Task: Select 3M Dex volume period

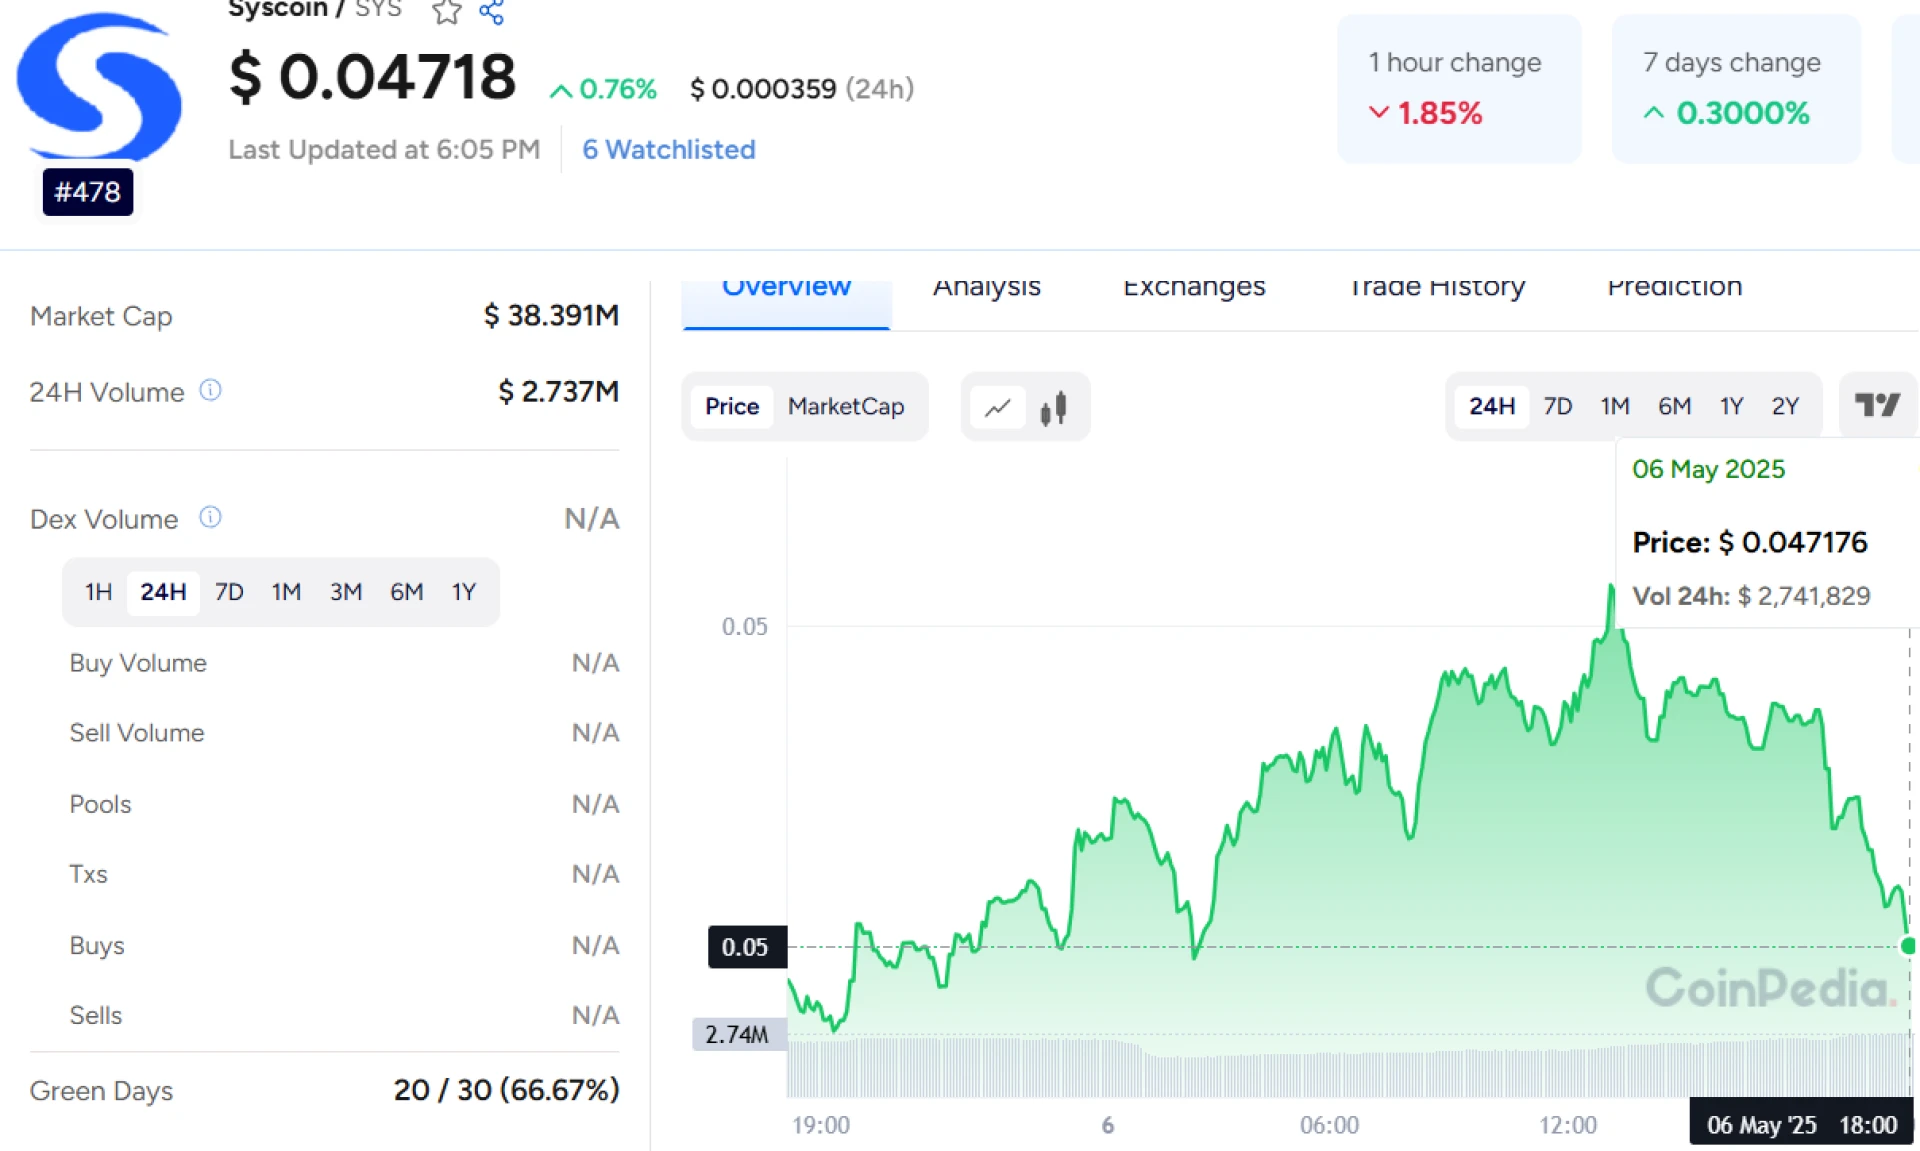Action: [x=345, y=592]
